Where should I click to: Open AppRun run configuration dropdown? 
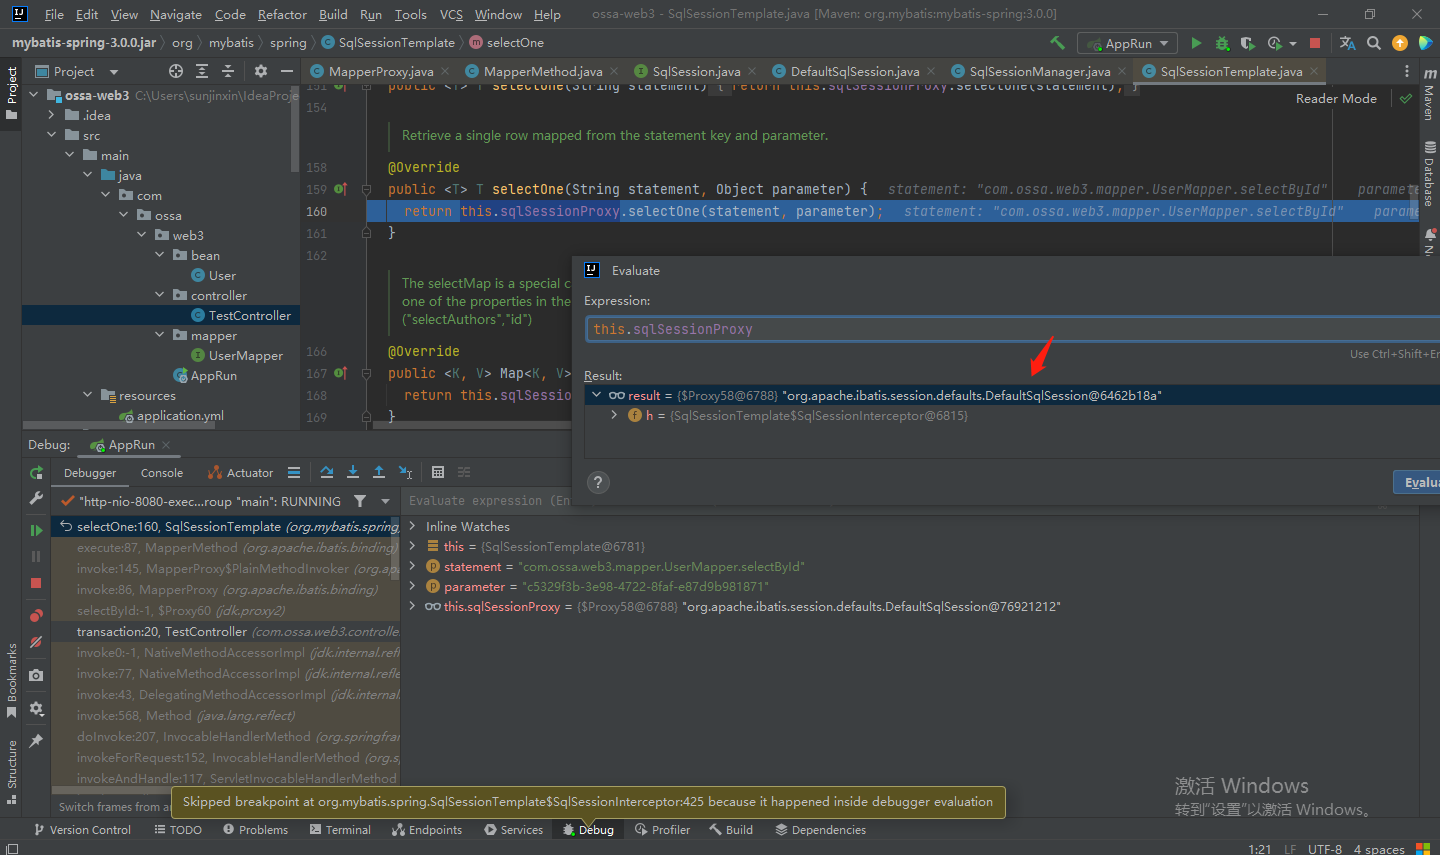point(1128,43)
